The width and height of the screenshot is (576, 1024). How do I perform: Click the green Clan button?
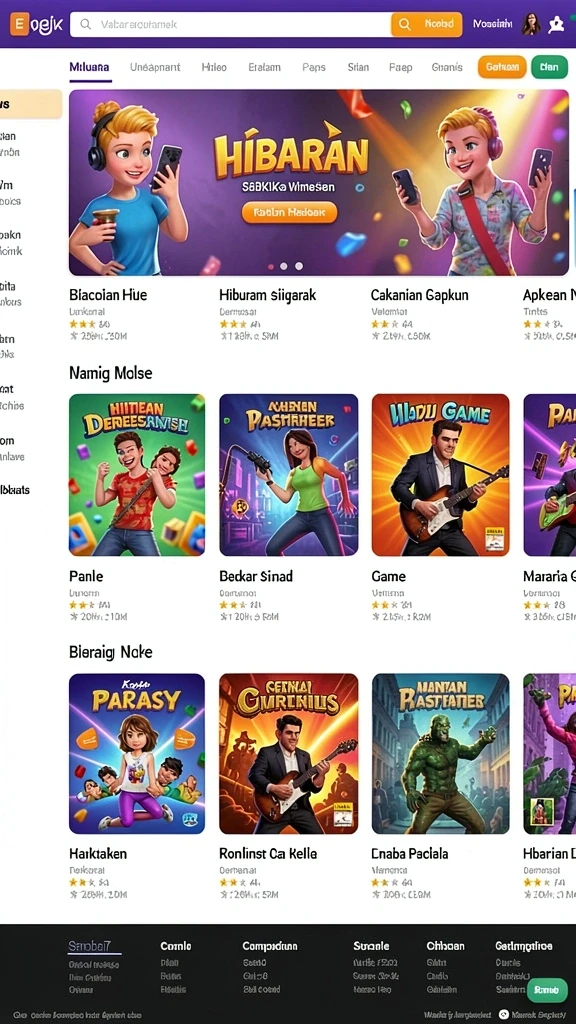tap(549, 67)
